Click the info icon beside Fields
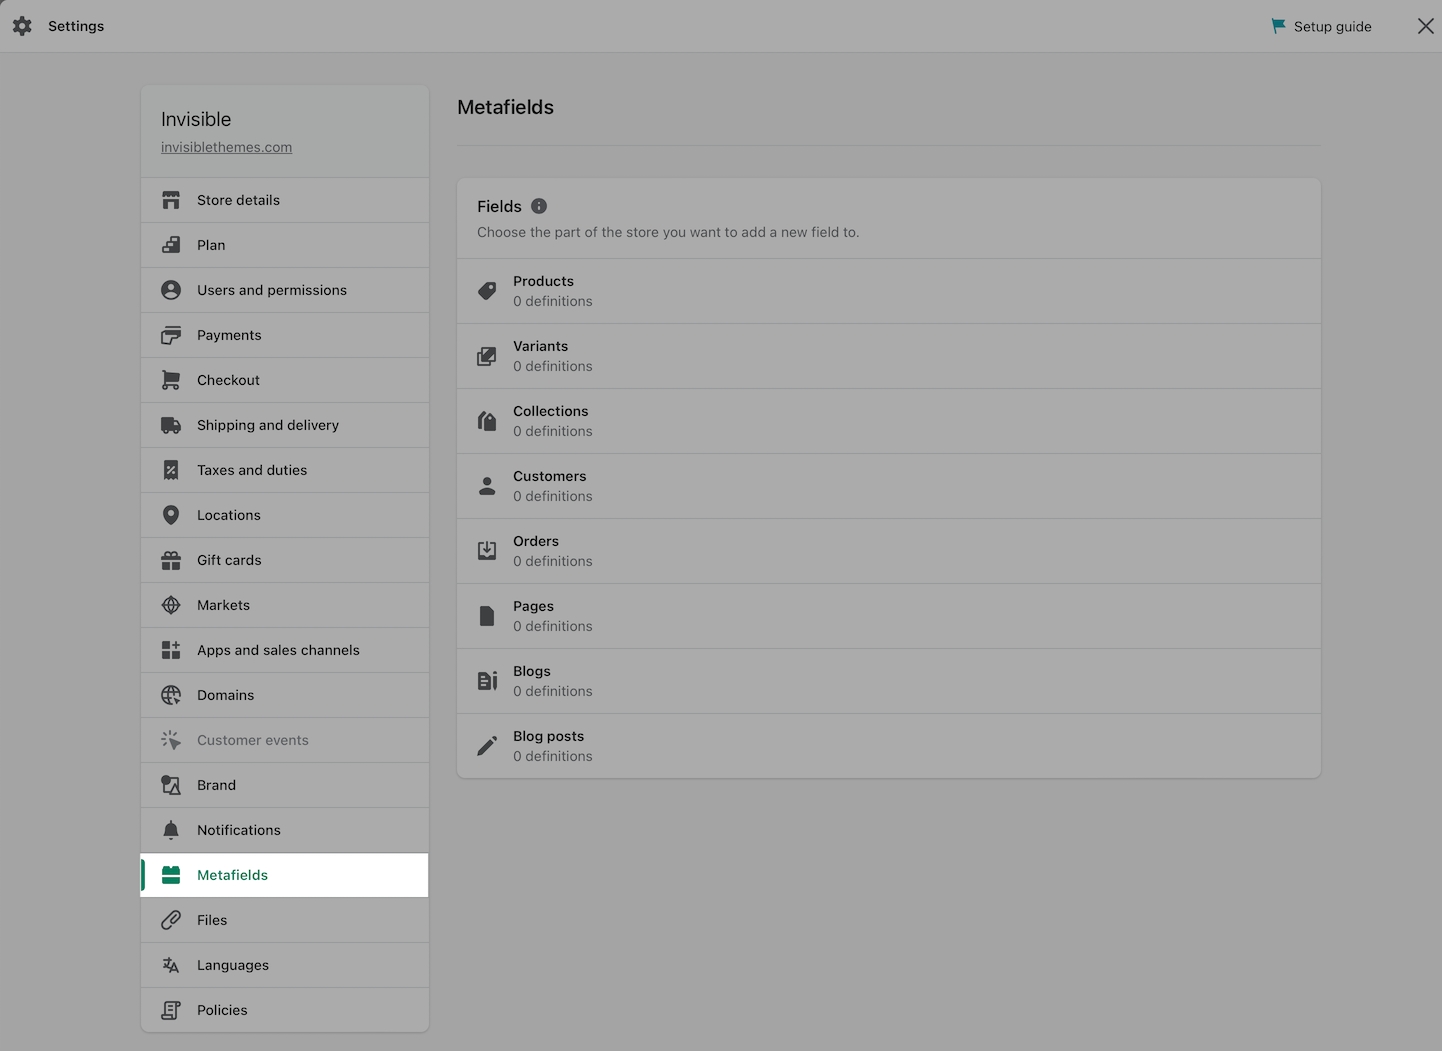Screen dimensions: 1442x1051 tap(539, 206)
